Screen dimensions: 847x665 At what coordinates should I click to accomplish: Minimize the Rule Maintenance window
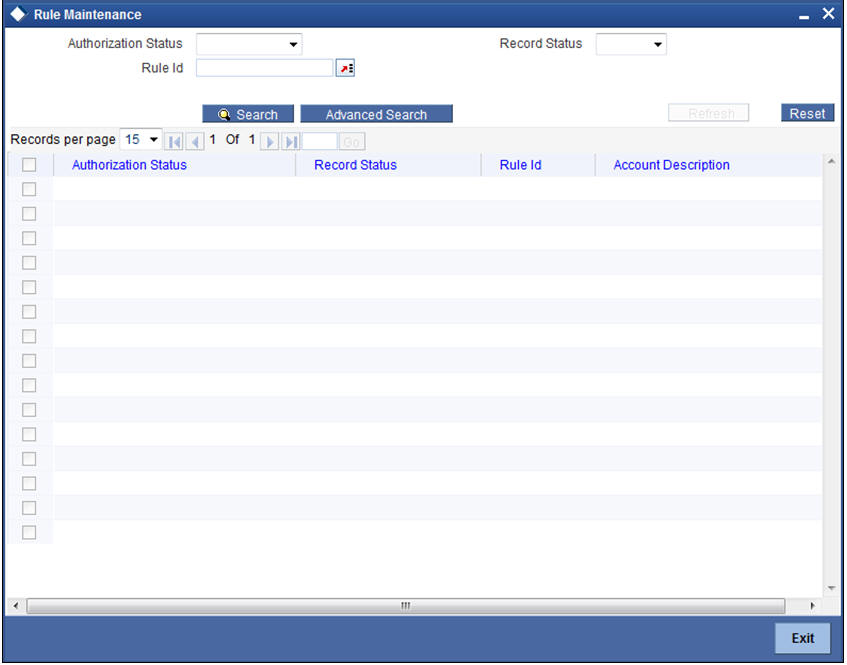pyautogui.click(x=804, y=16)
